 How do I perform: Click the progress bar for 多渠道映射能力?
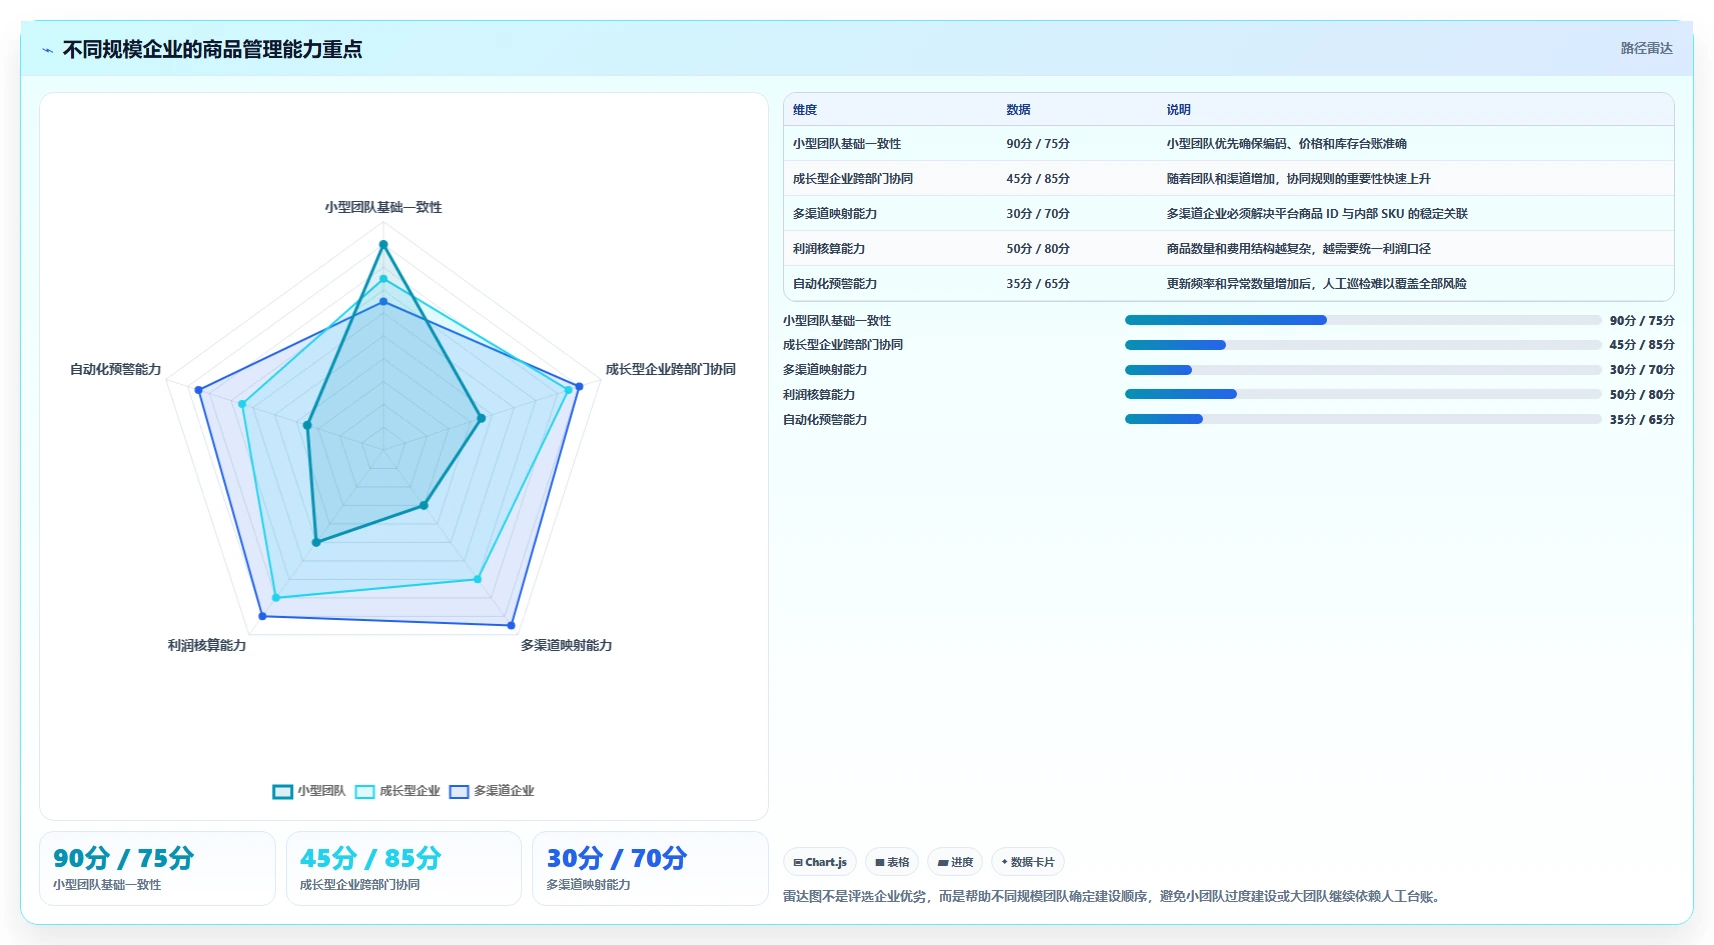pos(1363,370)
